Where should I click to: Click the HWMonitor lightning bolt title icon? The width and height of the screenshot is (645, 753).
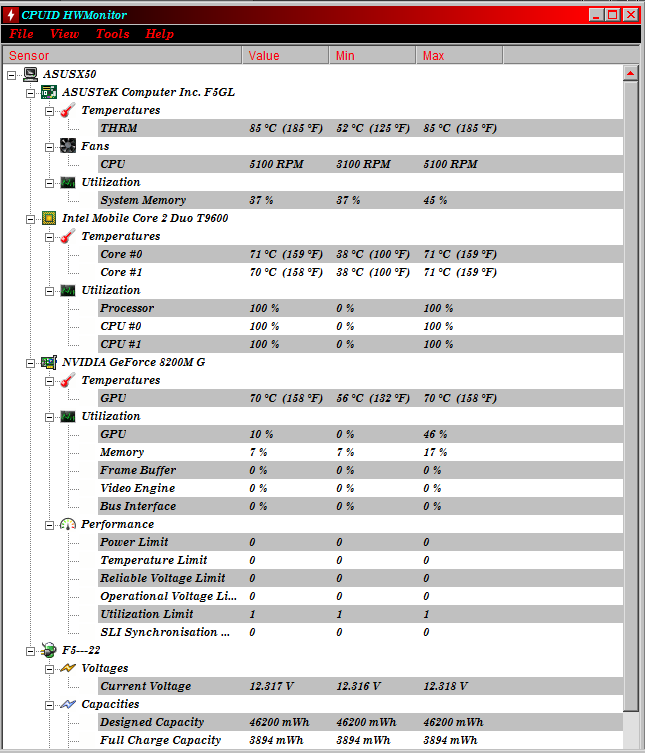pos(11,14)
